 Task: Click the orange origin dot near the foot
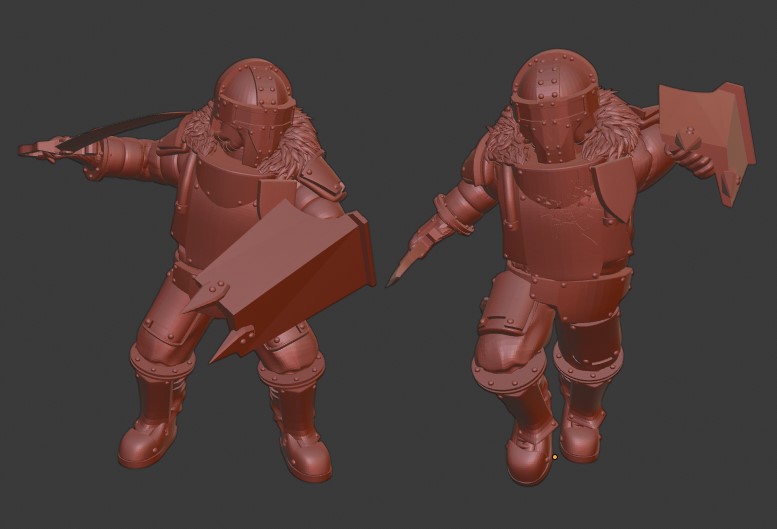[x=555, y=457]
